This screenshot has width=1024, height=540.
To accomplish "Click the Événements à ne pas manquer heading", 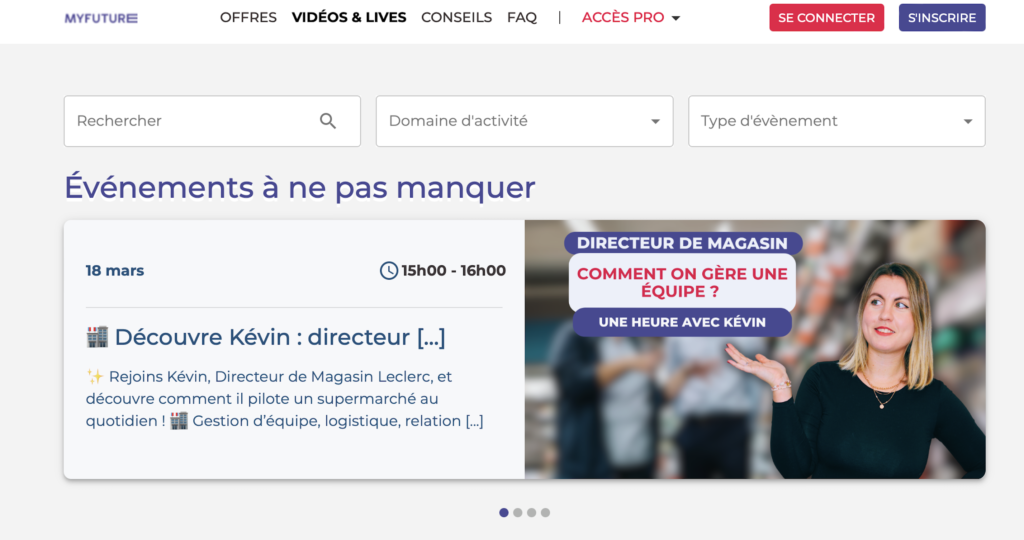I will (x=300, y=187).
